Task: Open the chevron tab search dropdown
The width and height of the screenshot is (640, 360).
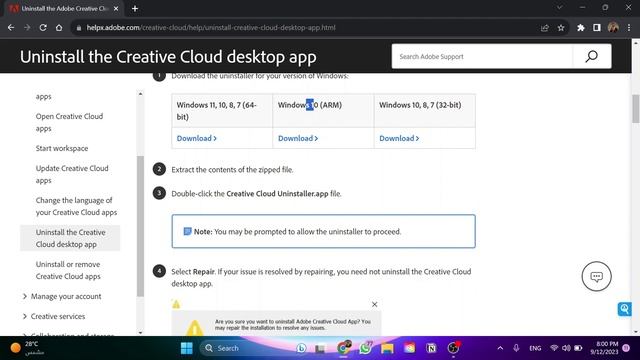Action: (x=560, y=7)
